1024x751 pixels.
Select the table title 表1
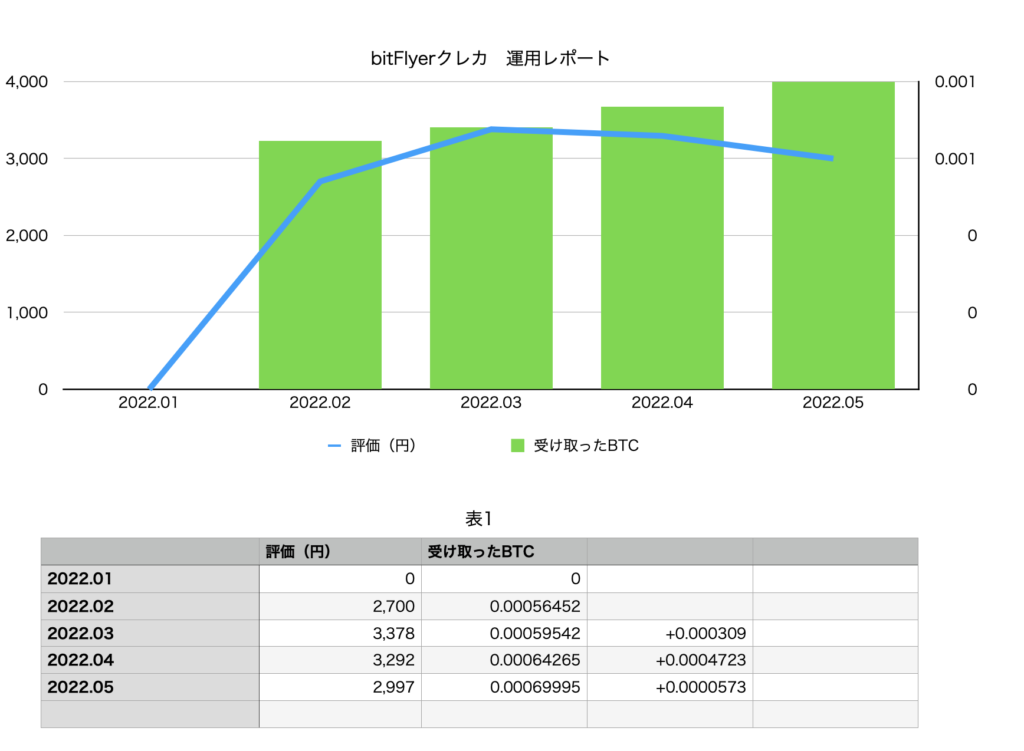click(x=479, y=519)
